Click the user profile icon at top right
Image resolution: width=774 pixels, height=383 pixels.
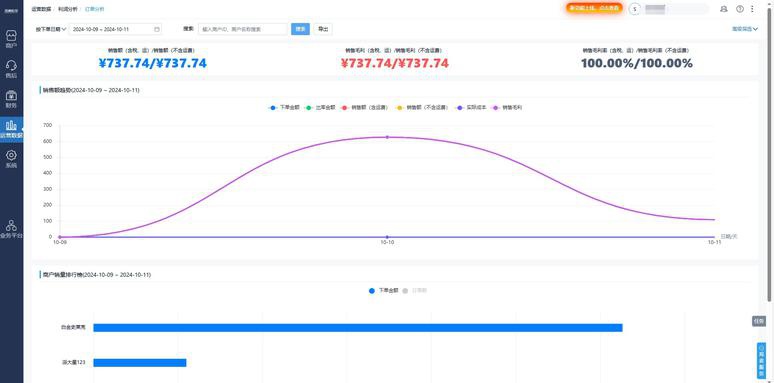coord(724,9)
